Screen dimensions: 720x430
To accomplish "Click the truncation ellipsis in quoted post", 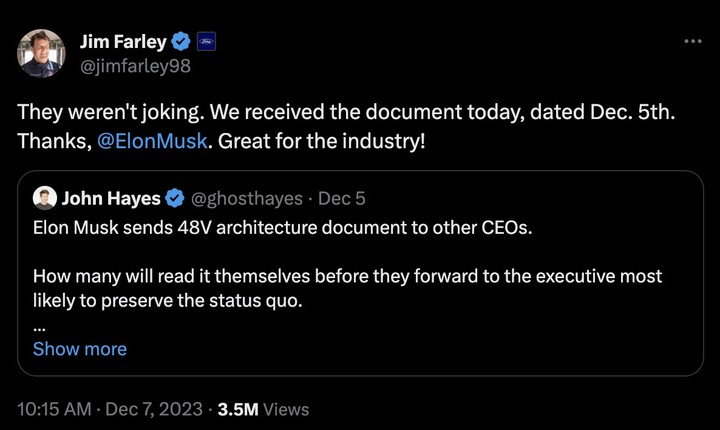I will (39, 325).
